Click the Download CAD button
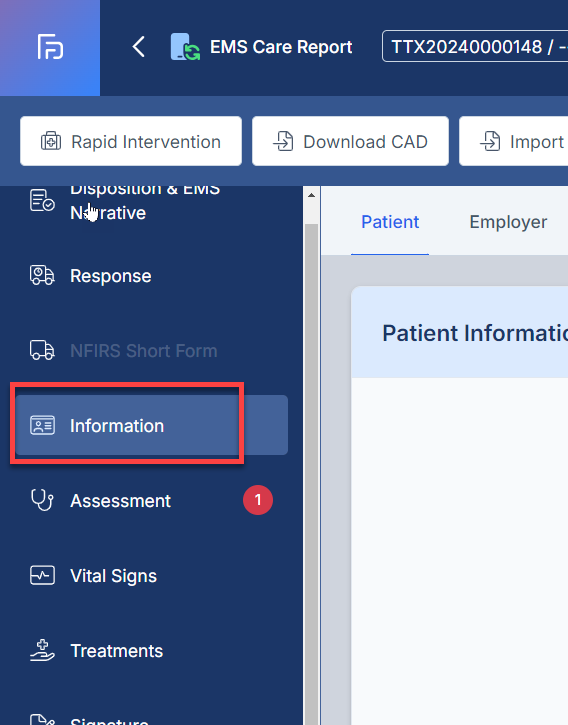This screenshot has width=568, height=725. pos(350,141)
